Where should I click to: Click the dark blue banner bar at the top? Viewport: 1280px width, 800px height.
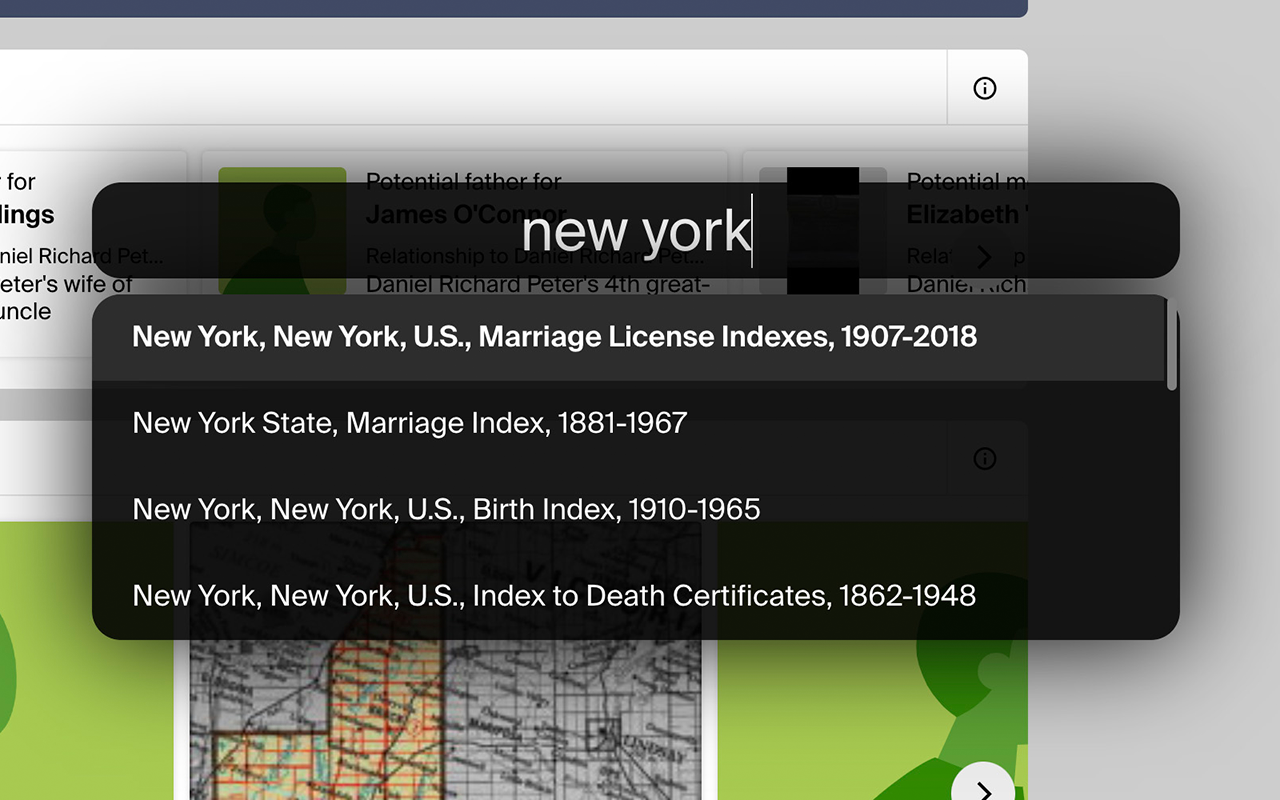click(x=514, y=8)
